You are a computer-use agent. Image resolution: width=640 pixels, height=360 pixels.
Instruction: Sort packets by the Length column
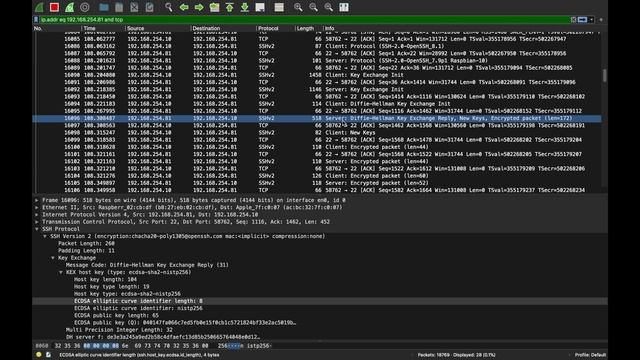[x=309, y=29]
